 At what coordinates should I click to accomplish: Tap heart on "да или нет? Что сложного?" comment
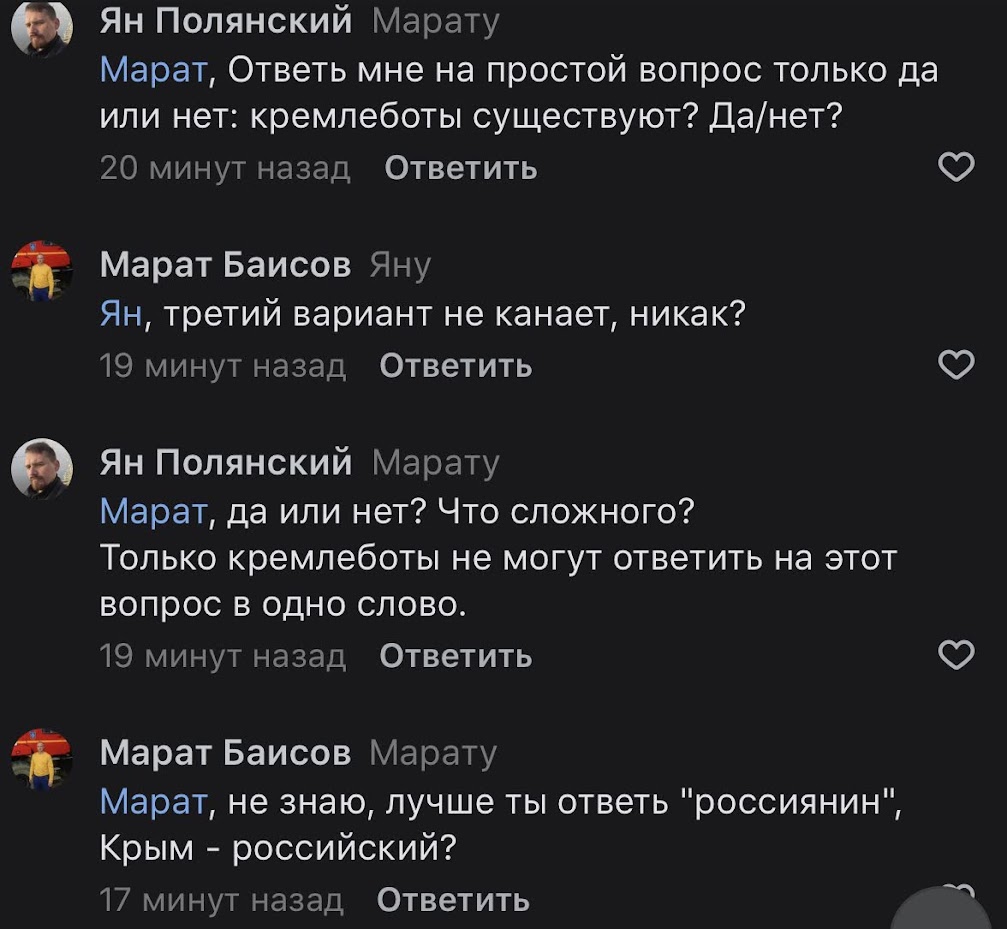957,656
